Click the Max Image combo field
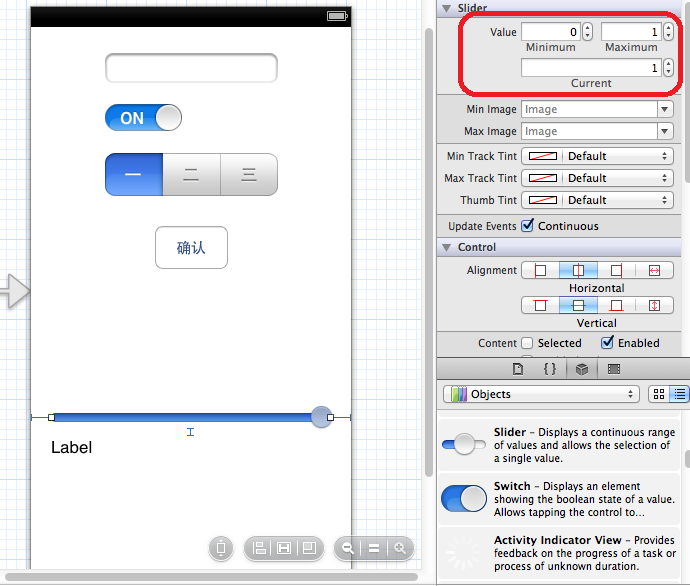Viewport: 690px width, 586px height. 589,131
